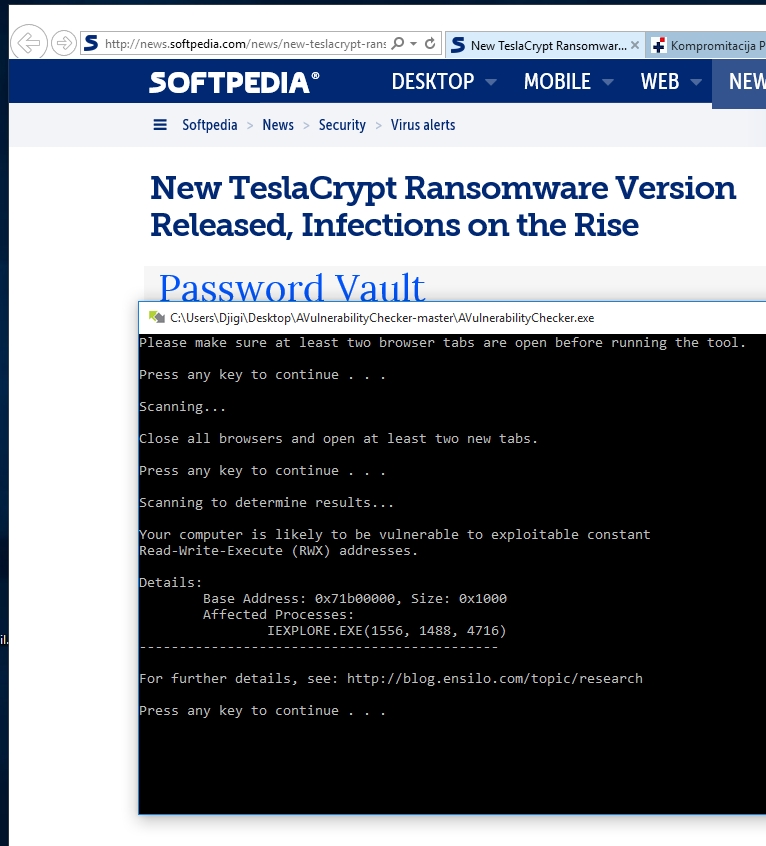Viewport: 766px width, 846px height.
Task: Switch to New TeslaCrypt Ransomware tab
Action: click(544, 45)
